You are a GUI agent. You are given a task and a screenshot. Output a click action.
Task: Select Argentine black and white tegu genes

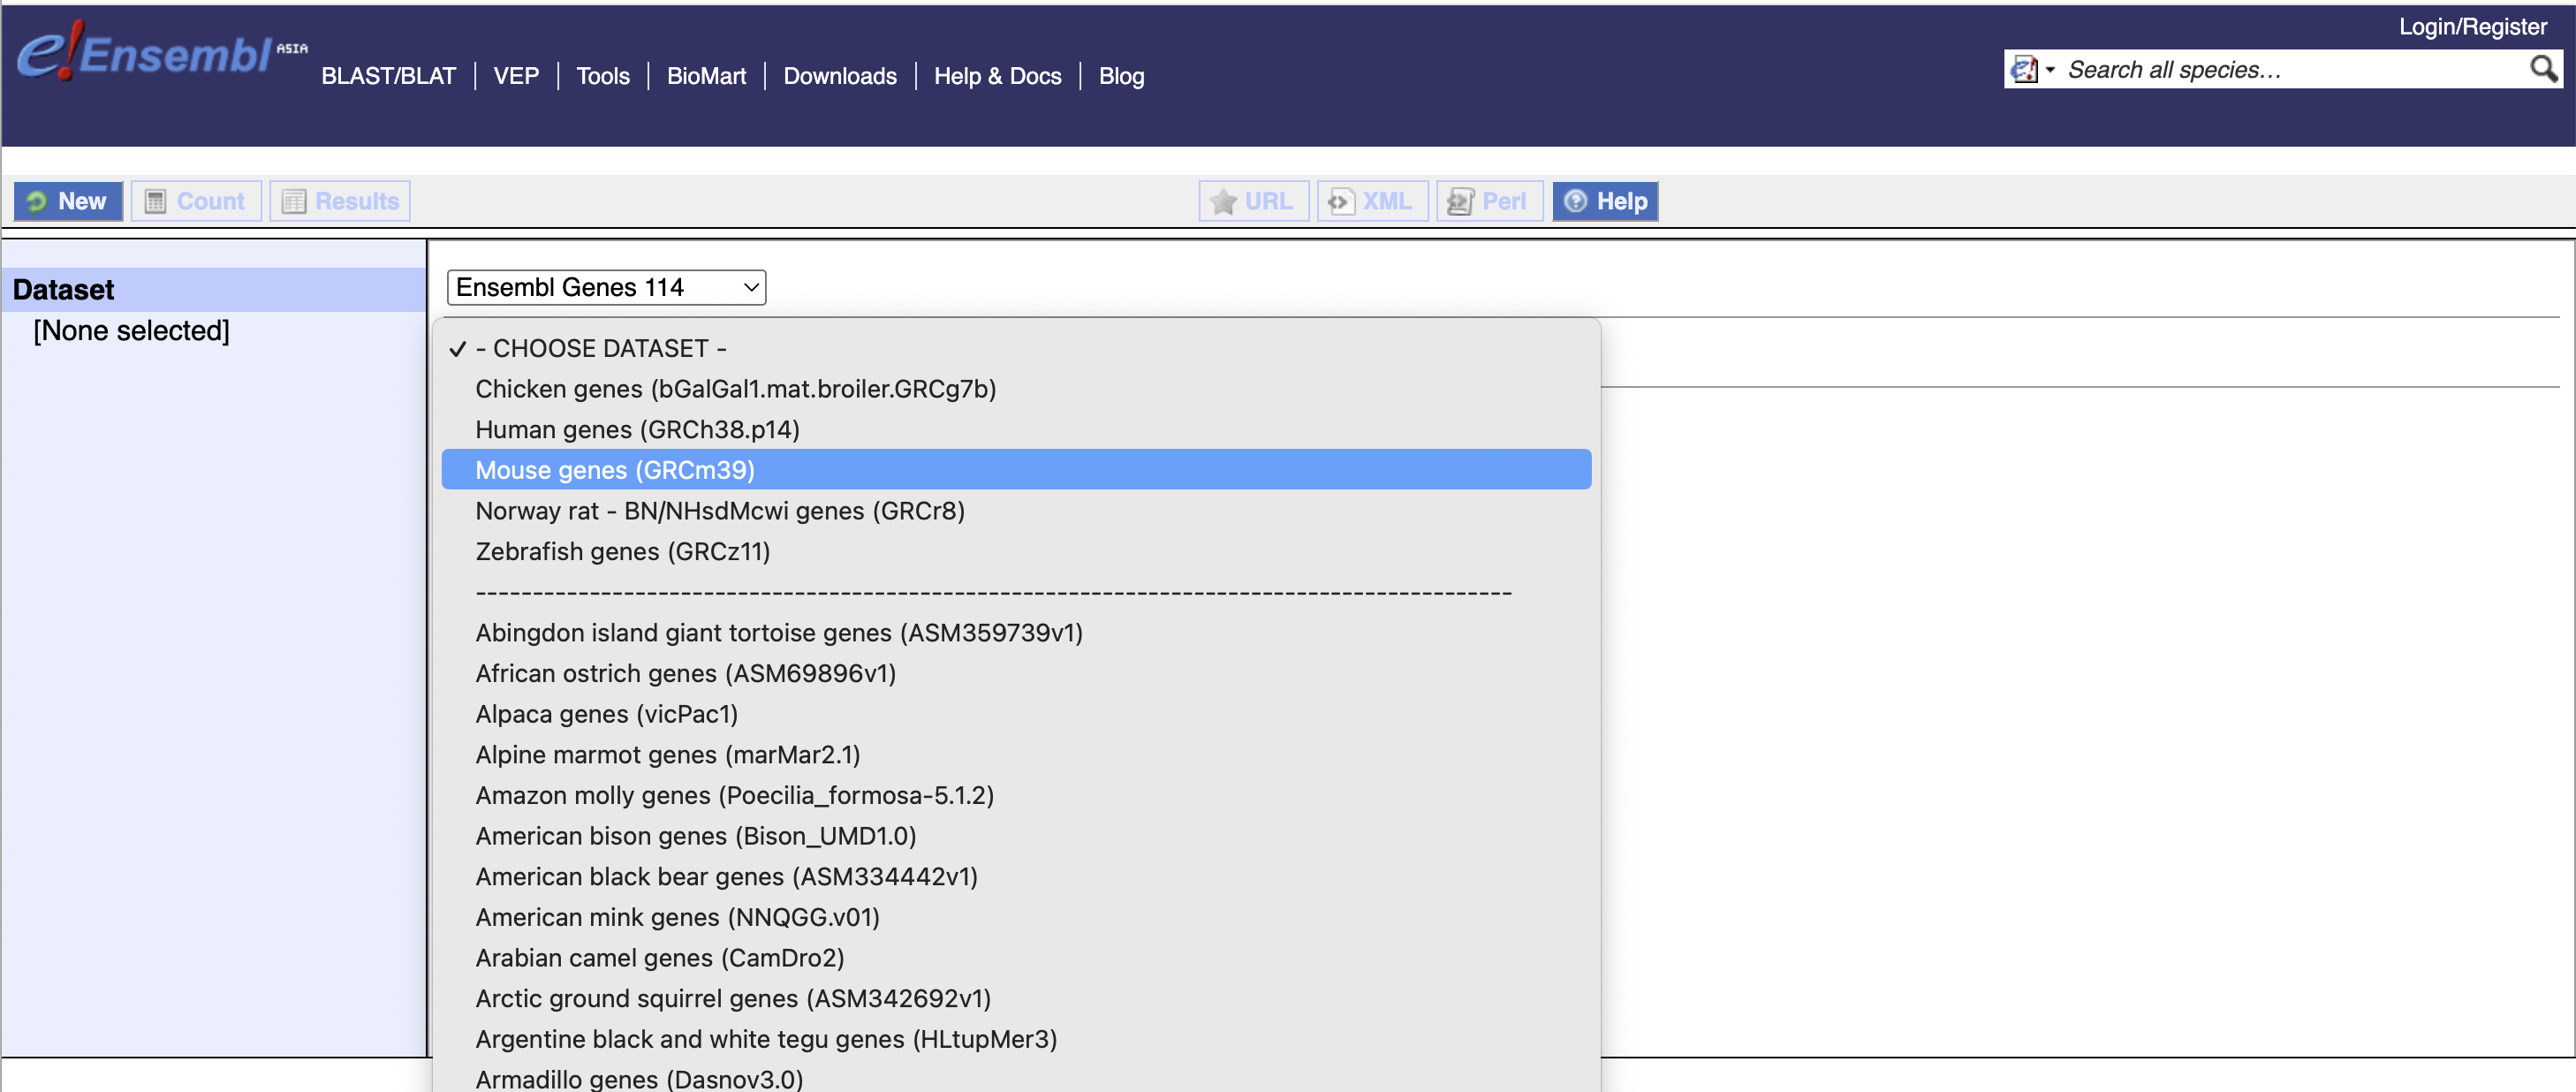point(1016,1039)
